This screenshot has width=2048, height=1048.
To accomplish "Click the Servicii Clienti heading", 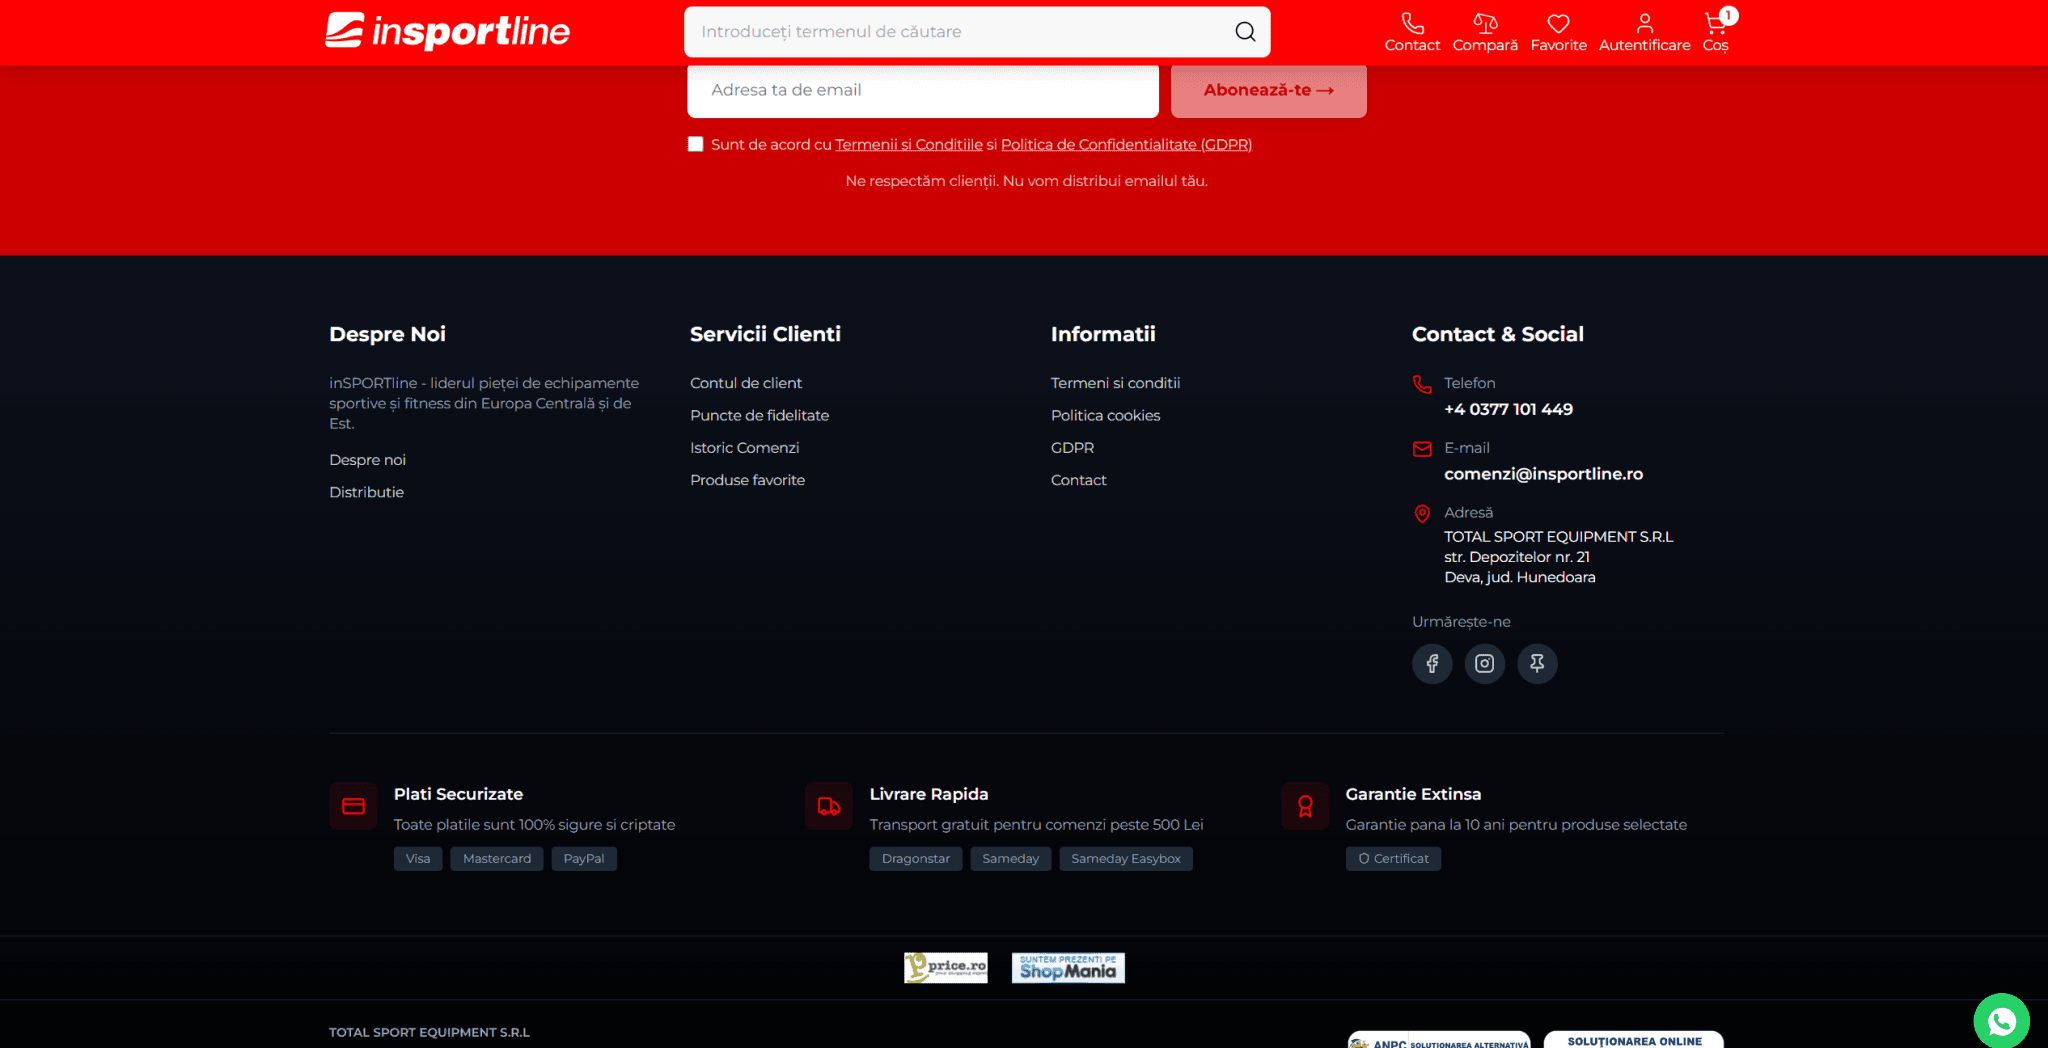I will (x=765, y=334).
